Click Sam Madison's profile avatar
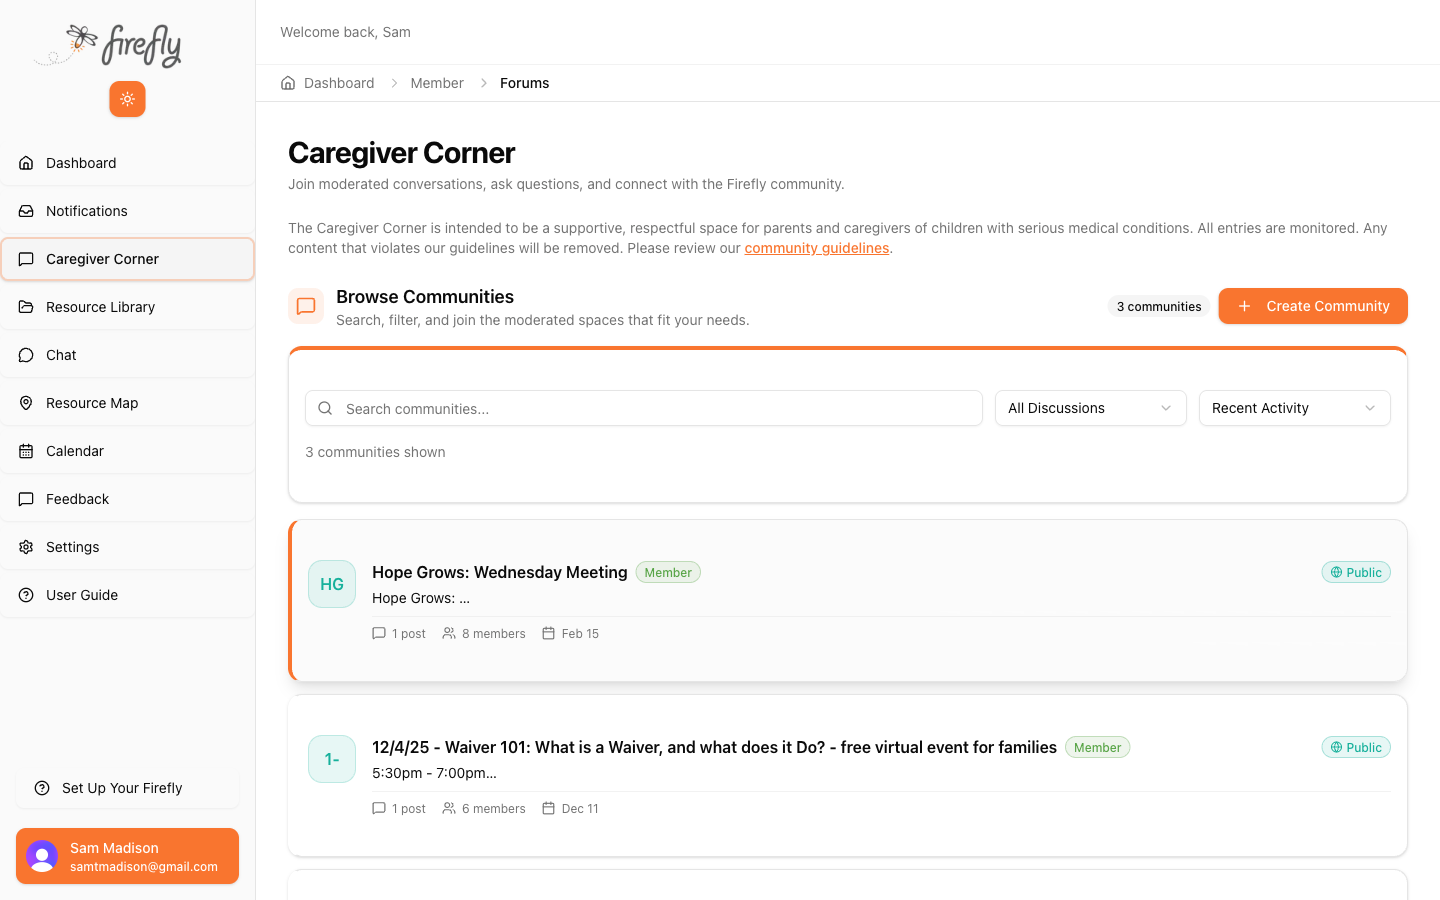The image size is (1440, 900). coord(42,856)
